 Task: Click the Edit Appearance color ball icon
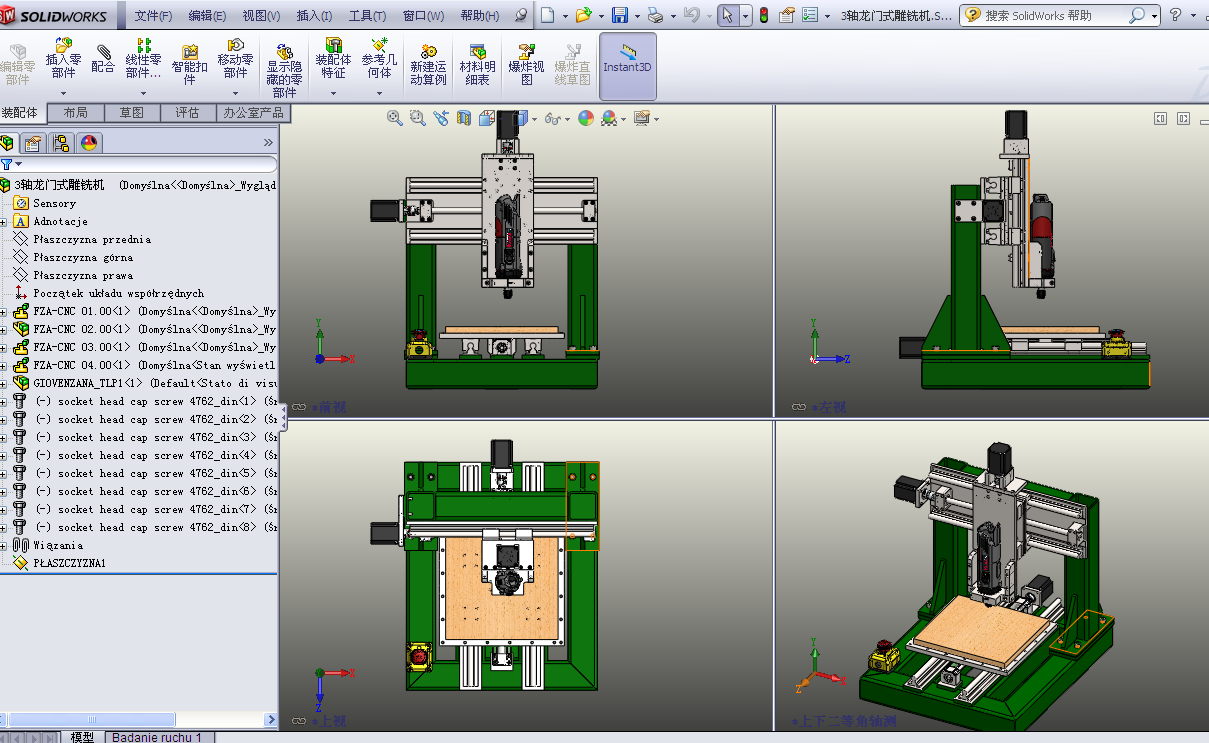click(585, 118)
